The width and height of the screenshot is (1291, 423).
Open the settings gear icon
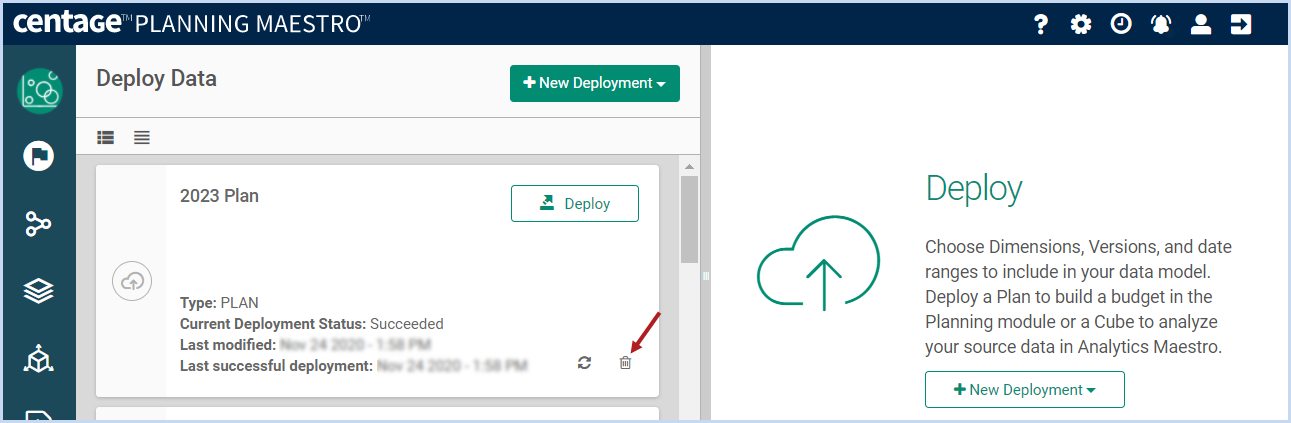coord(1081,25)
